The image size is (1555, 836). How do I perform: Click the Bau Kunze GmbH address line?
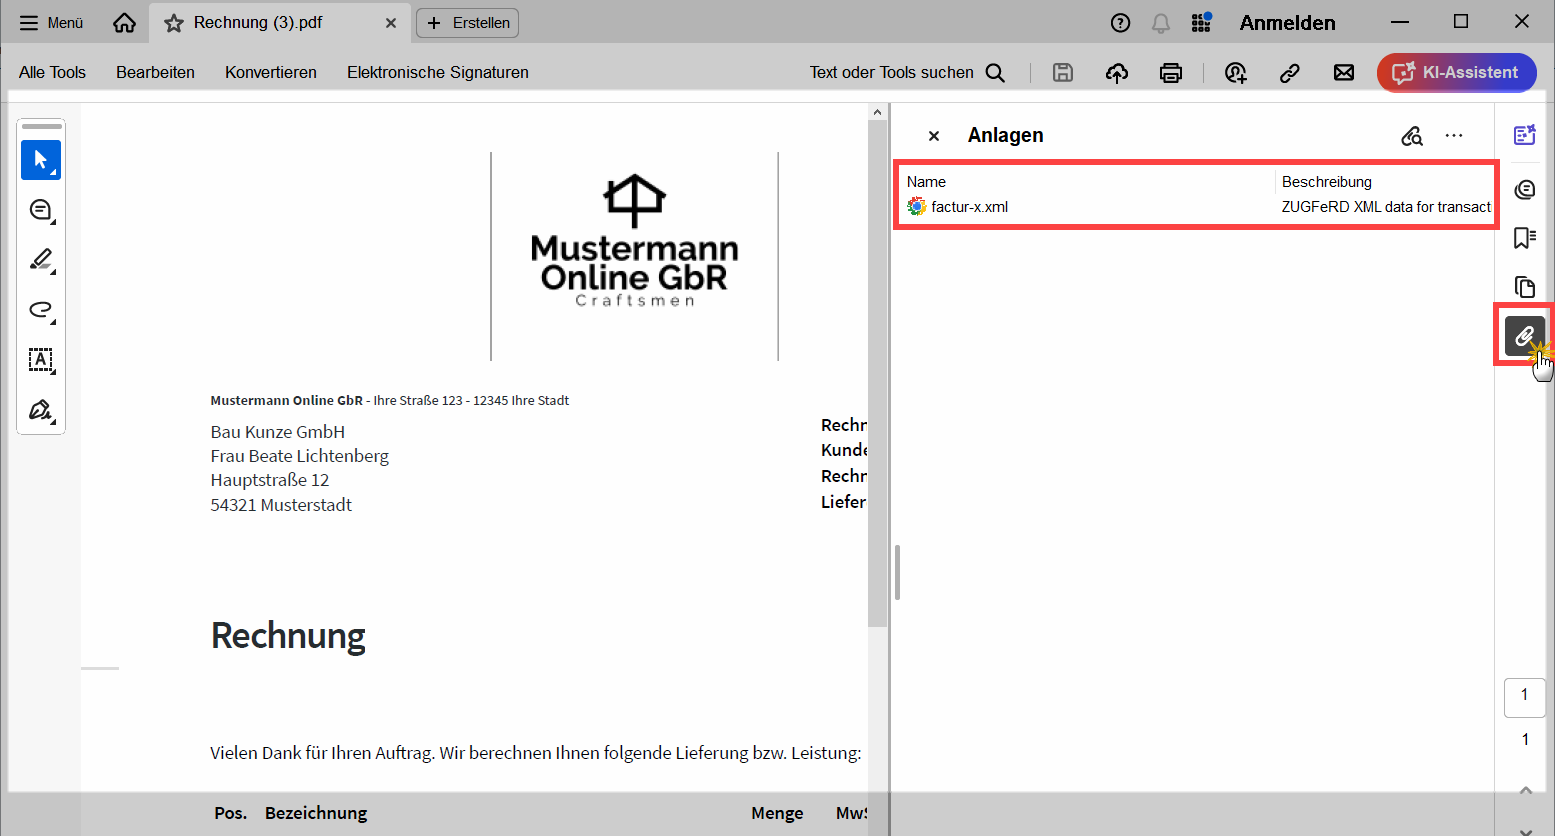tap(278, 432)
